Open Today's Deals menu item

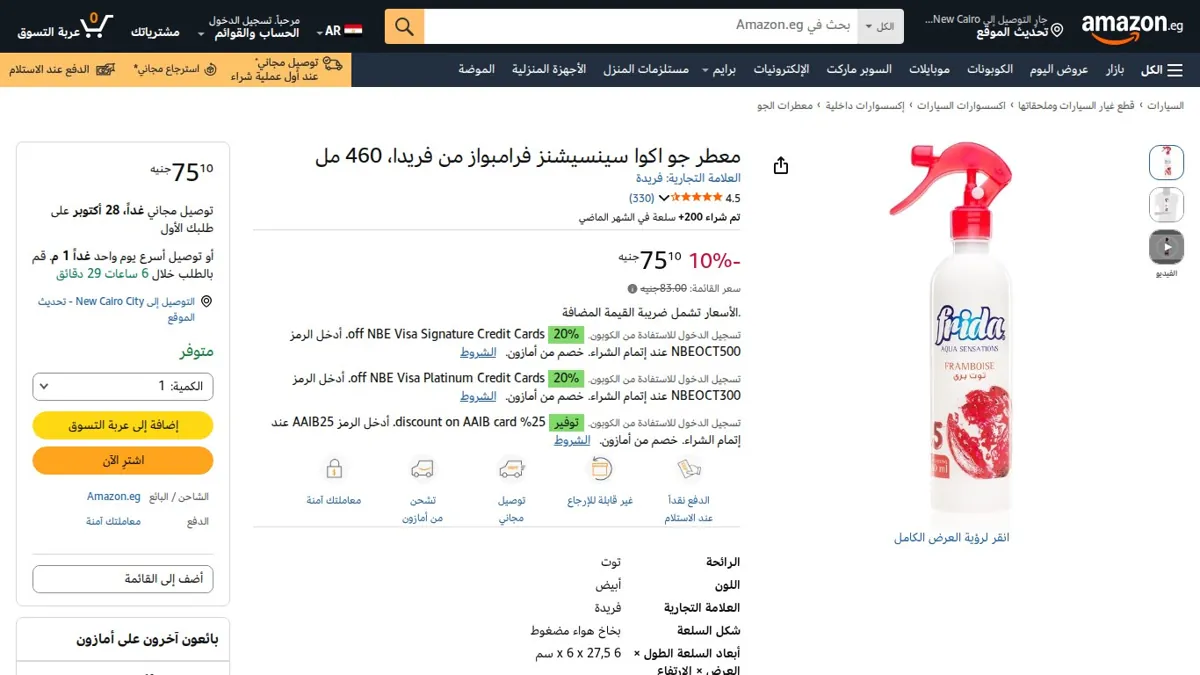(1059, 70)
